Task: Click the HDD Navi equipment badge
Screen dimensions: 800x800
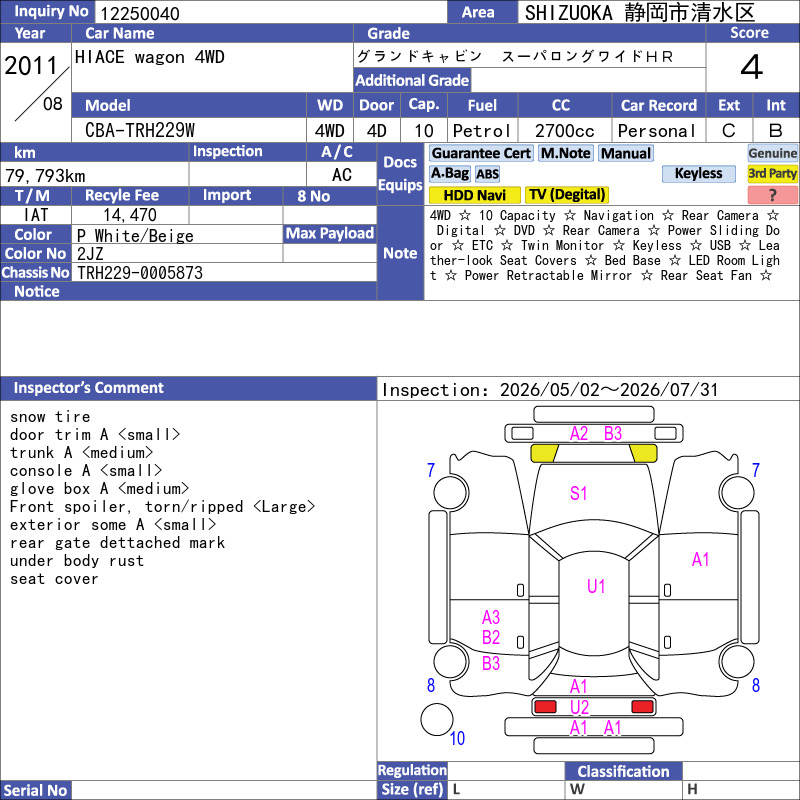Action: tap(474, 195)
